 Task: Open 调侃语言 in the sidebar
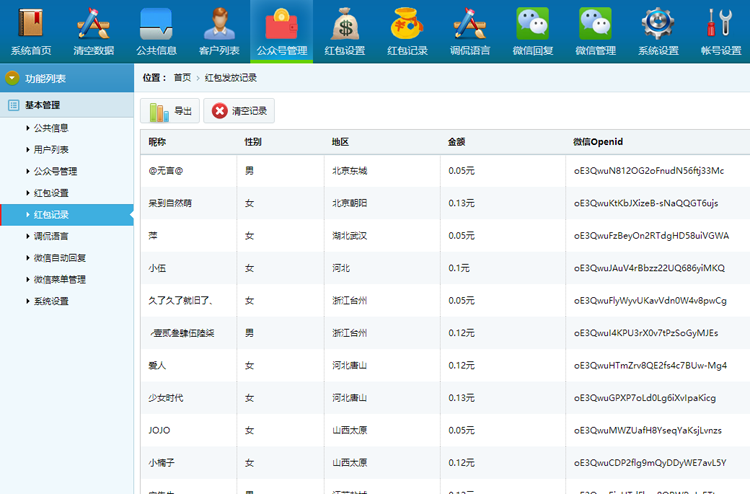[51, 236]
